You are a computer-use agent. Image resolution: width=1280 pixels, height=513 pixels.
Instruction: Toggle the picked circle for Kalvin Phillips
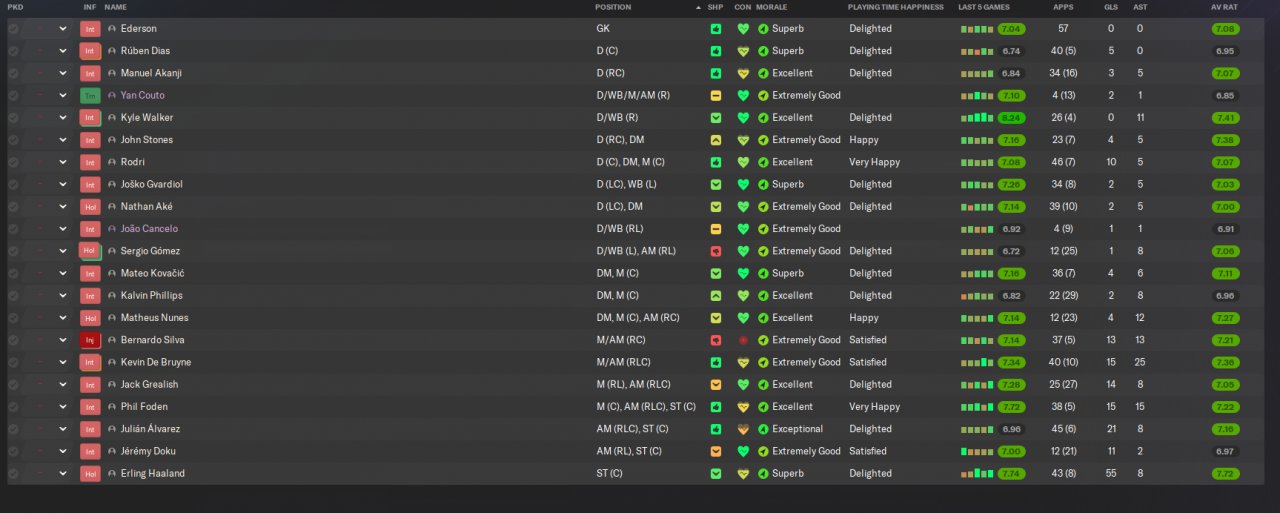click(13, 296)
